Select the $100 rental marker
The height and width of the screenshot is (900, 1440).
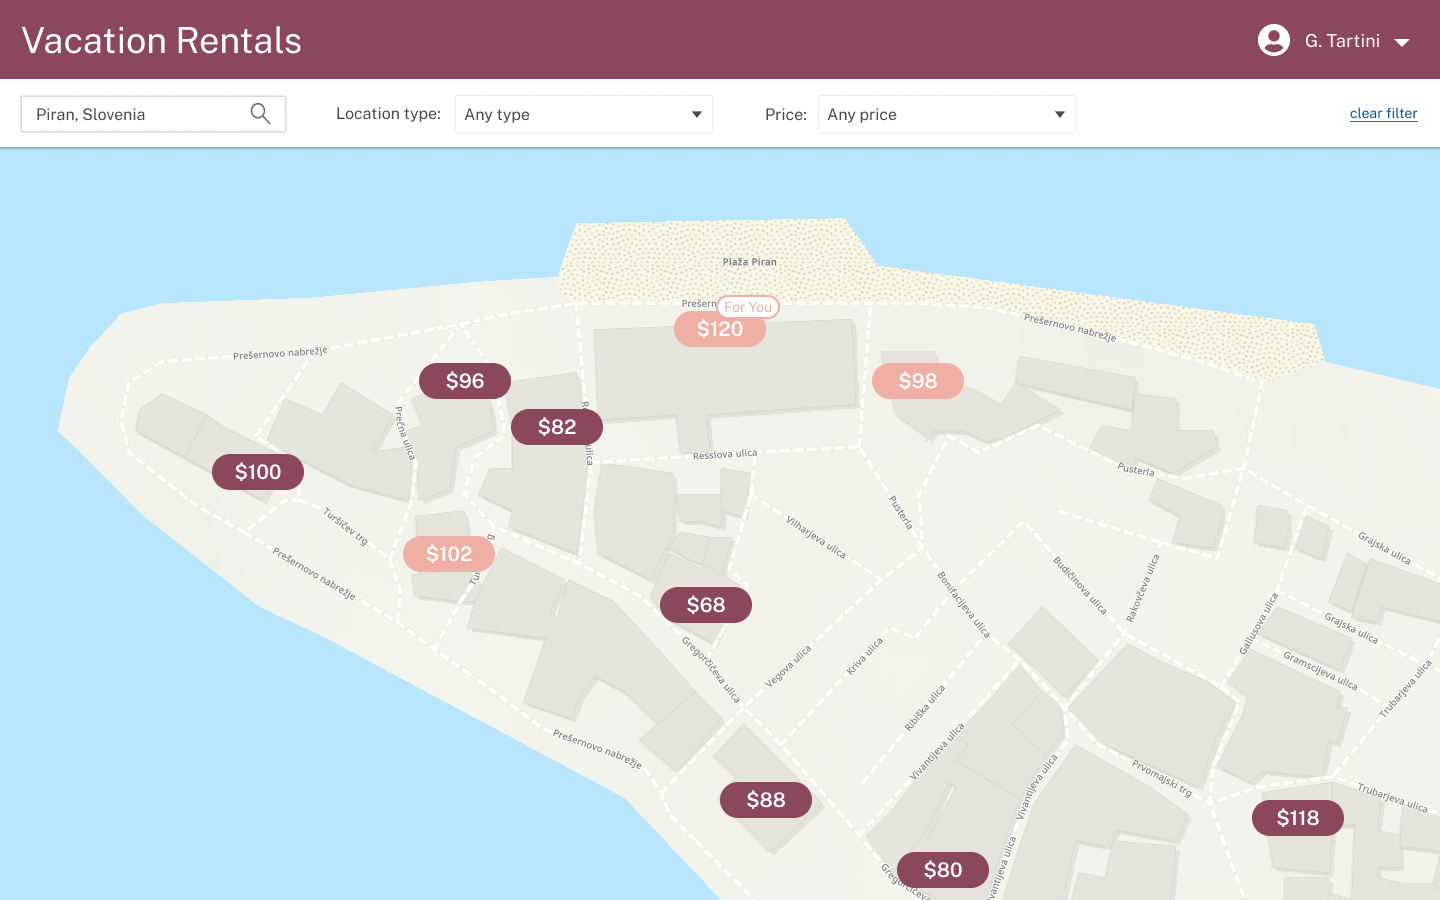[x=258, y=472]
